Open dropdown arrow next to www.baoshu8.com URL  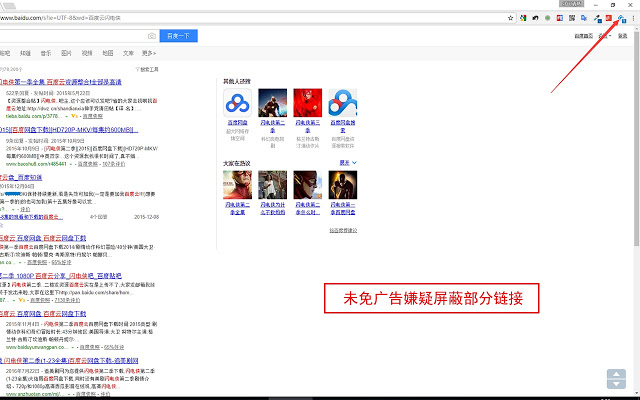coord(71,164)
